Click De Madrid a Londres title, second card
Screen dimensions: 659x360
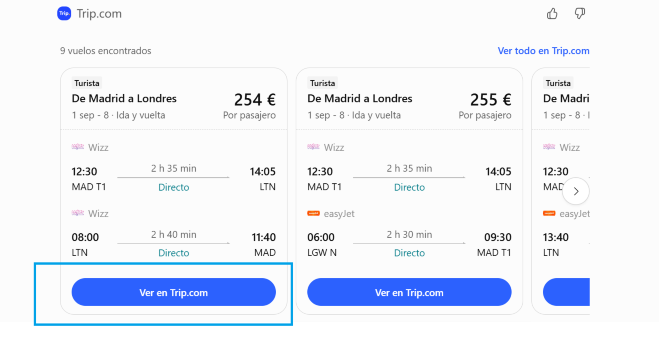click(360, 98)
